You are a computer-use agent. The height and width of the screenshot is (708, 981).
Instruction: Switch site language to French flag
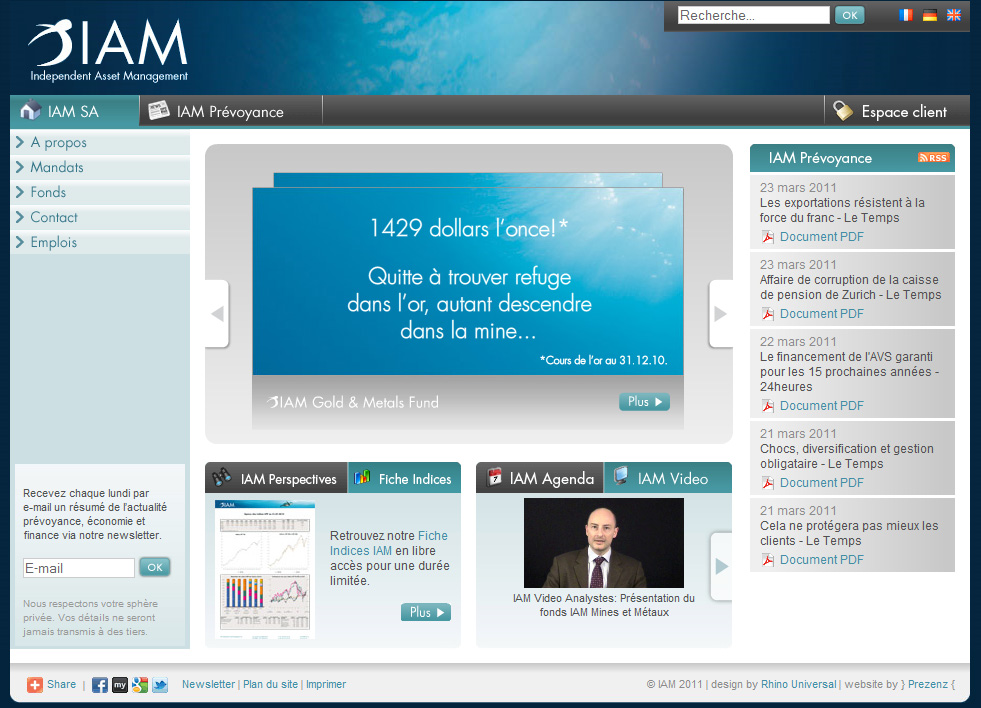tap(905, 15)
